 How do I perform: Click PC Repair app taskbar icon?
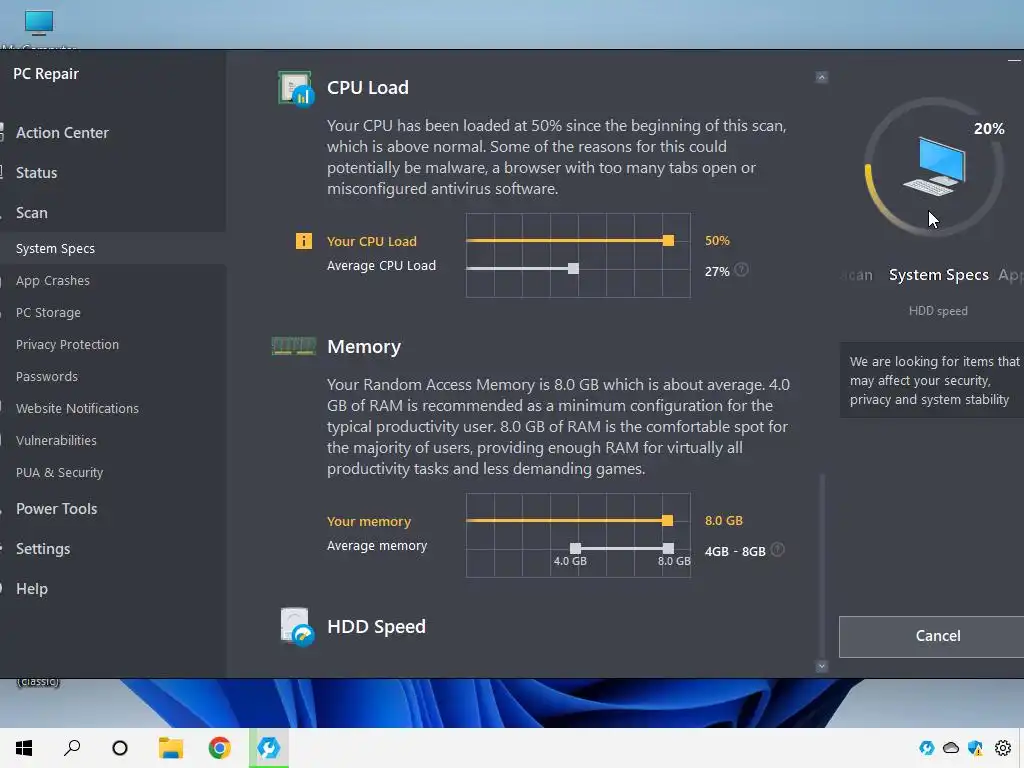(x=268, y=748)
